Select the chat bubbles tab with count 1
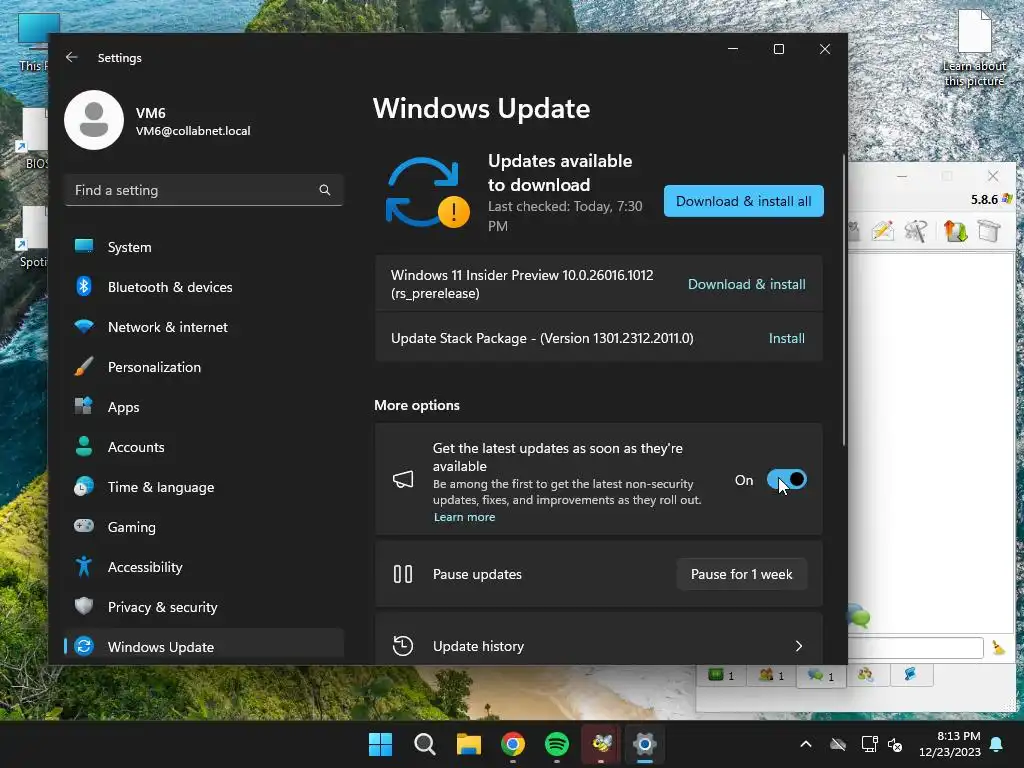This screenshot has height=768, width=1024. 821,675
